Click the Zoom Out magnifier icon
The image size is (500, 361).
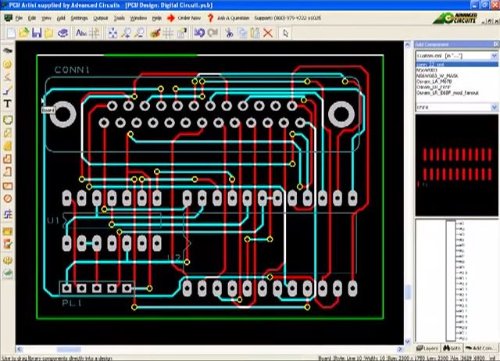pyautogui.click(x=140, y=33)
